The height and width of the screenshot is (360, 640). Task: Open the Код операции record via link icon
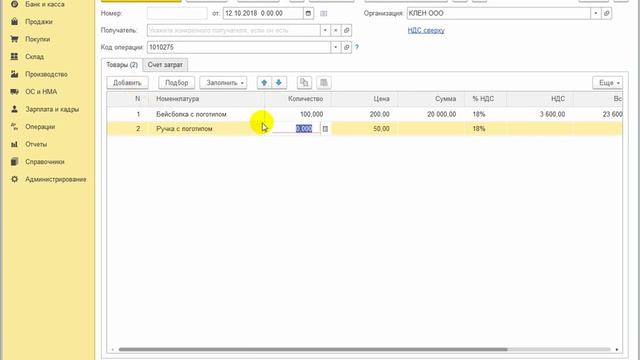[x=347, y=47]
